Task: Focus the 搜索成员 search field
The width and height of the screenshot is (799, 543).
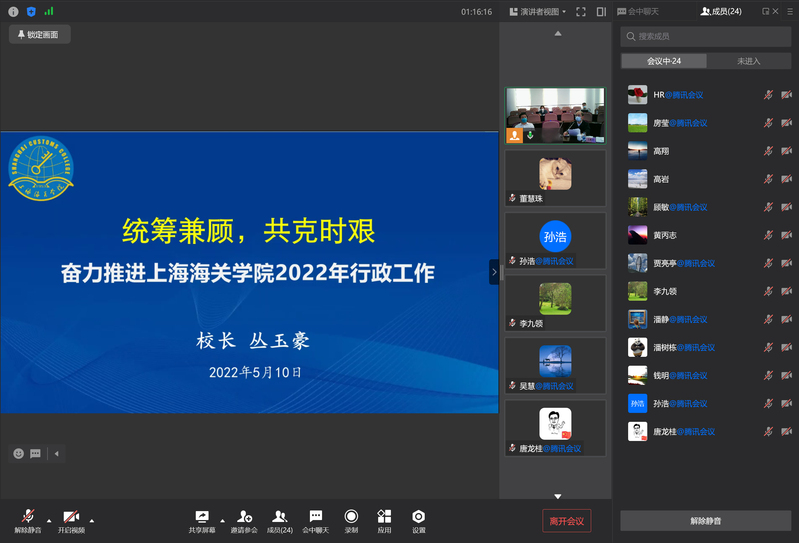Action: [x=706, y=37]
